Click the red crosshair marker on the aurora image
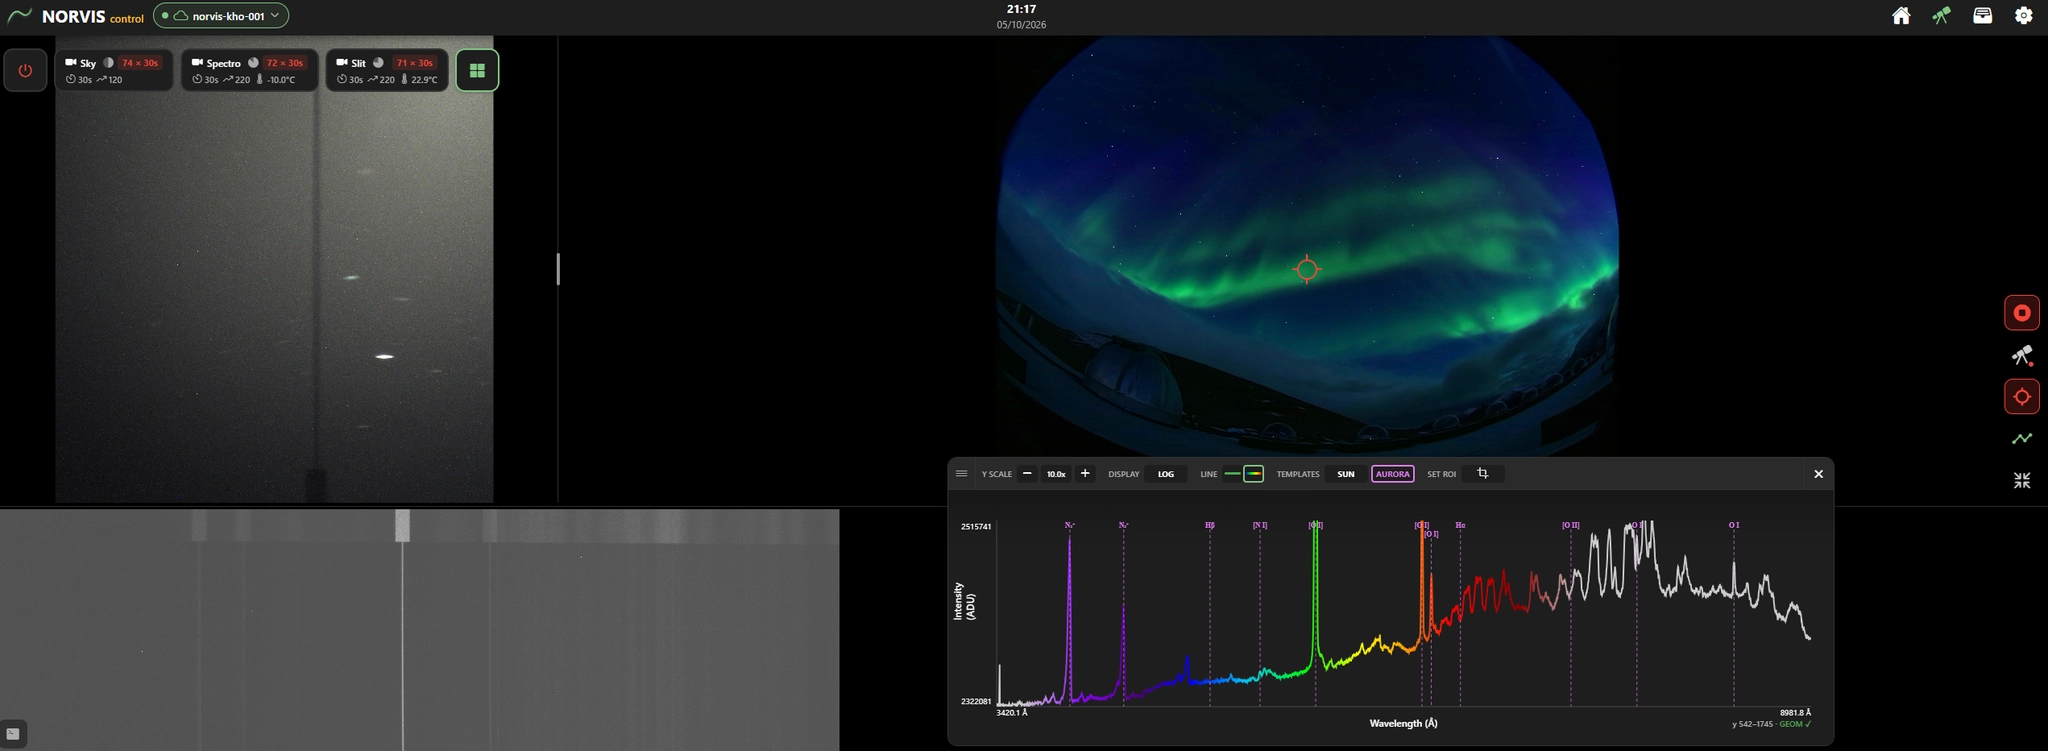Viewport: 2048px width, 751px height. click(1307, 269)
